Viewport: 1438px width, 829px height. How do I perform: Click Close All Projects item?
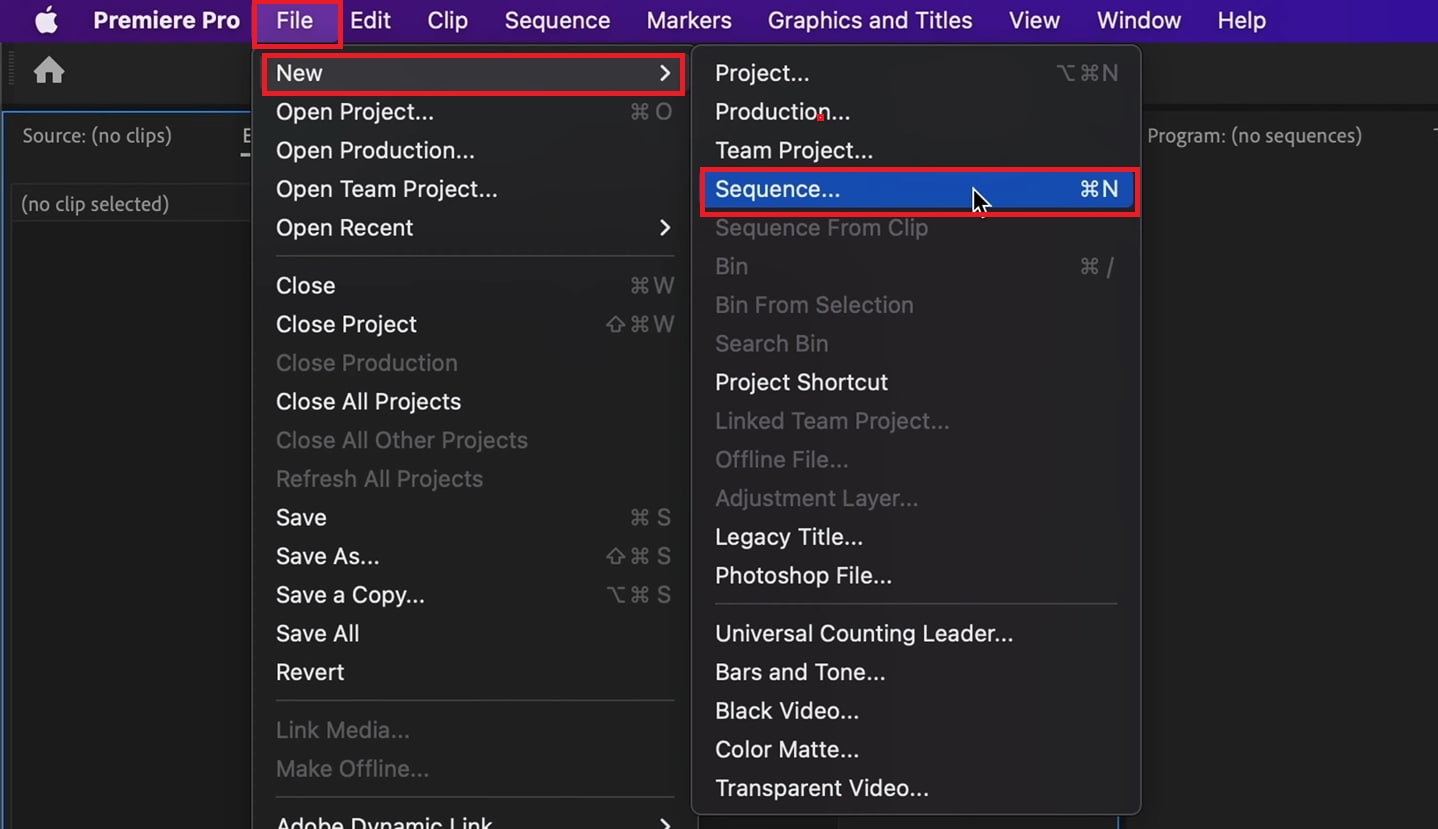[x=368, y=402]
